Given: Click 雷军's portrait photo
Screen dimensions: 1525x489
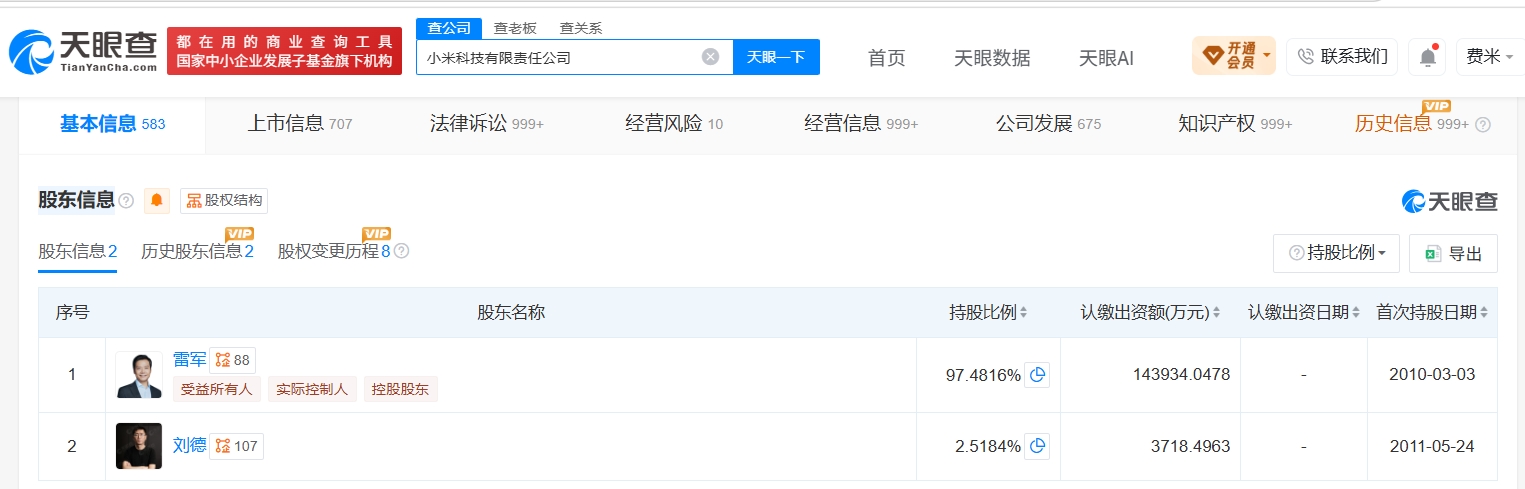Looking at the screenshot, I should click(x=138, y=375).
